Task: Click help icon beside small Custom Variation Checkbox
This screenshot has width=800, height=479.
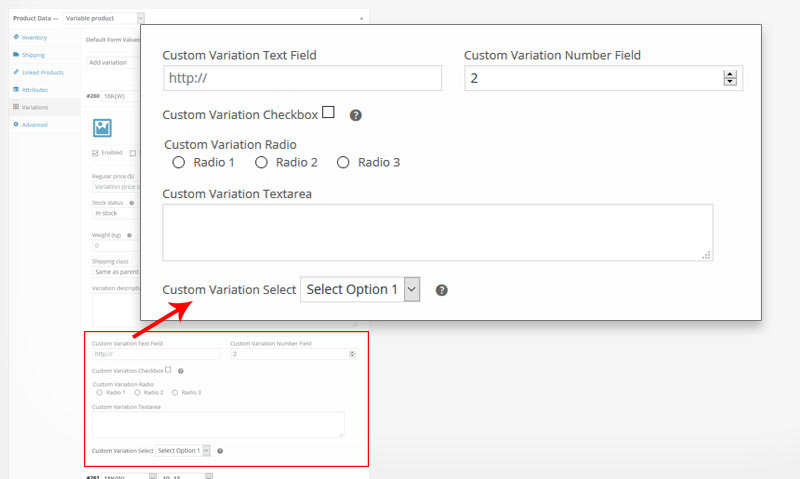Action: pos(181,371)
